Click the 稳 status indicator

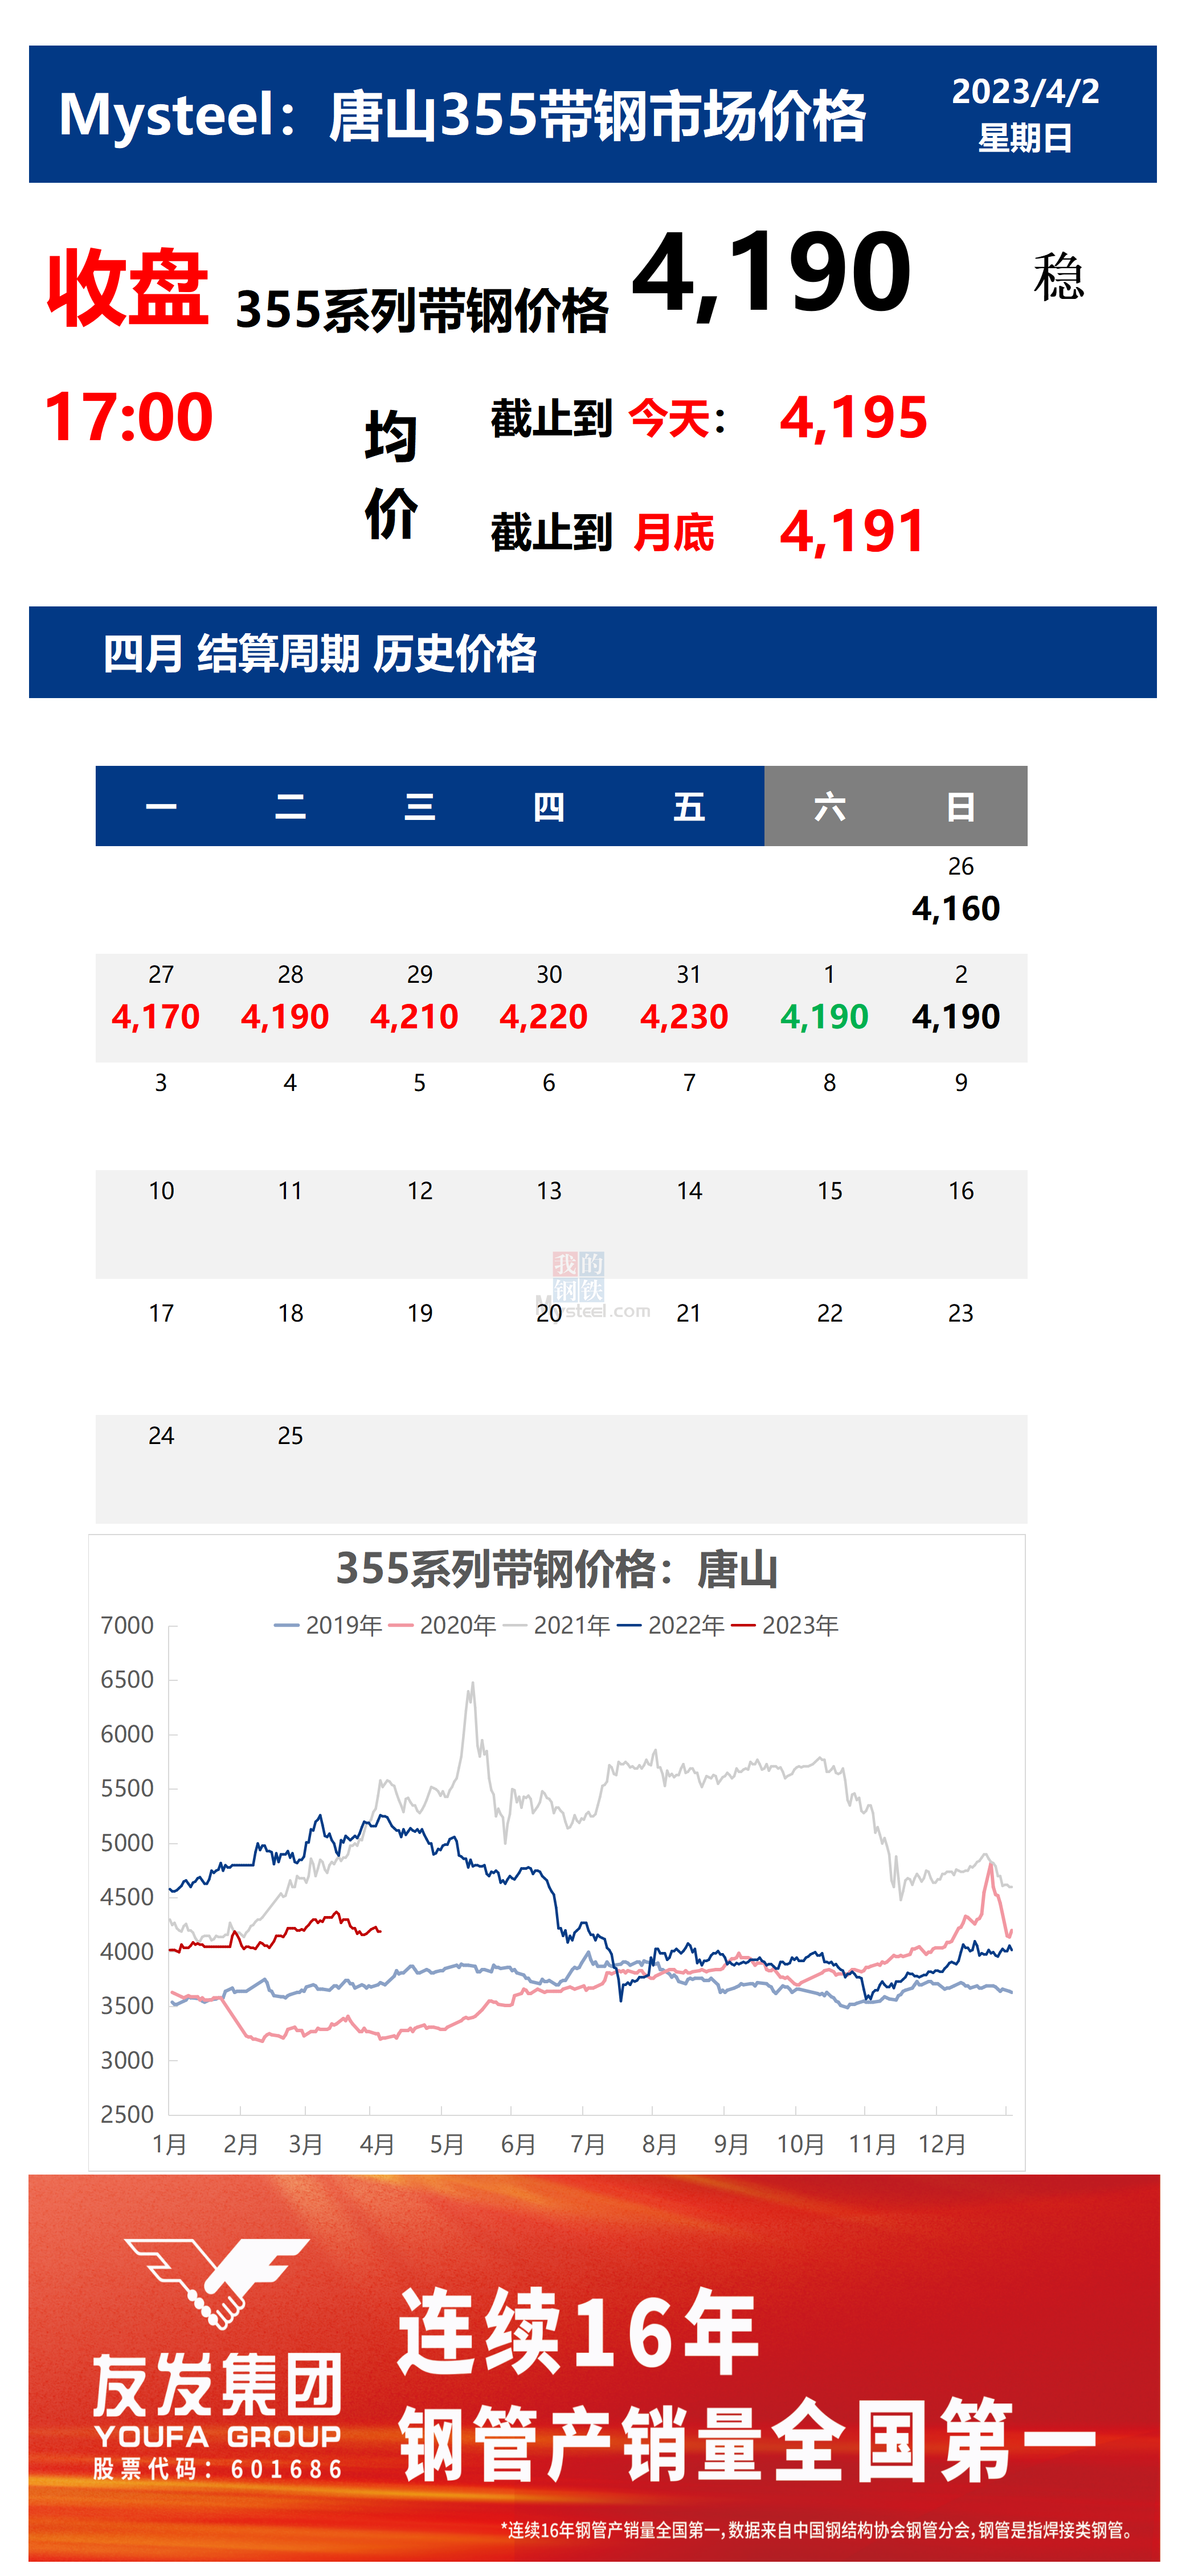coord(1058,277)
